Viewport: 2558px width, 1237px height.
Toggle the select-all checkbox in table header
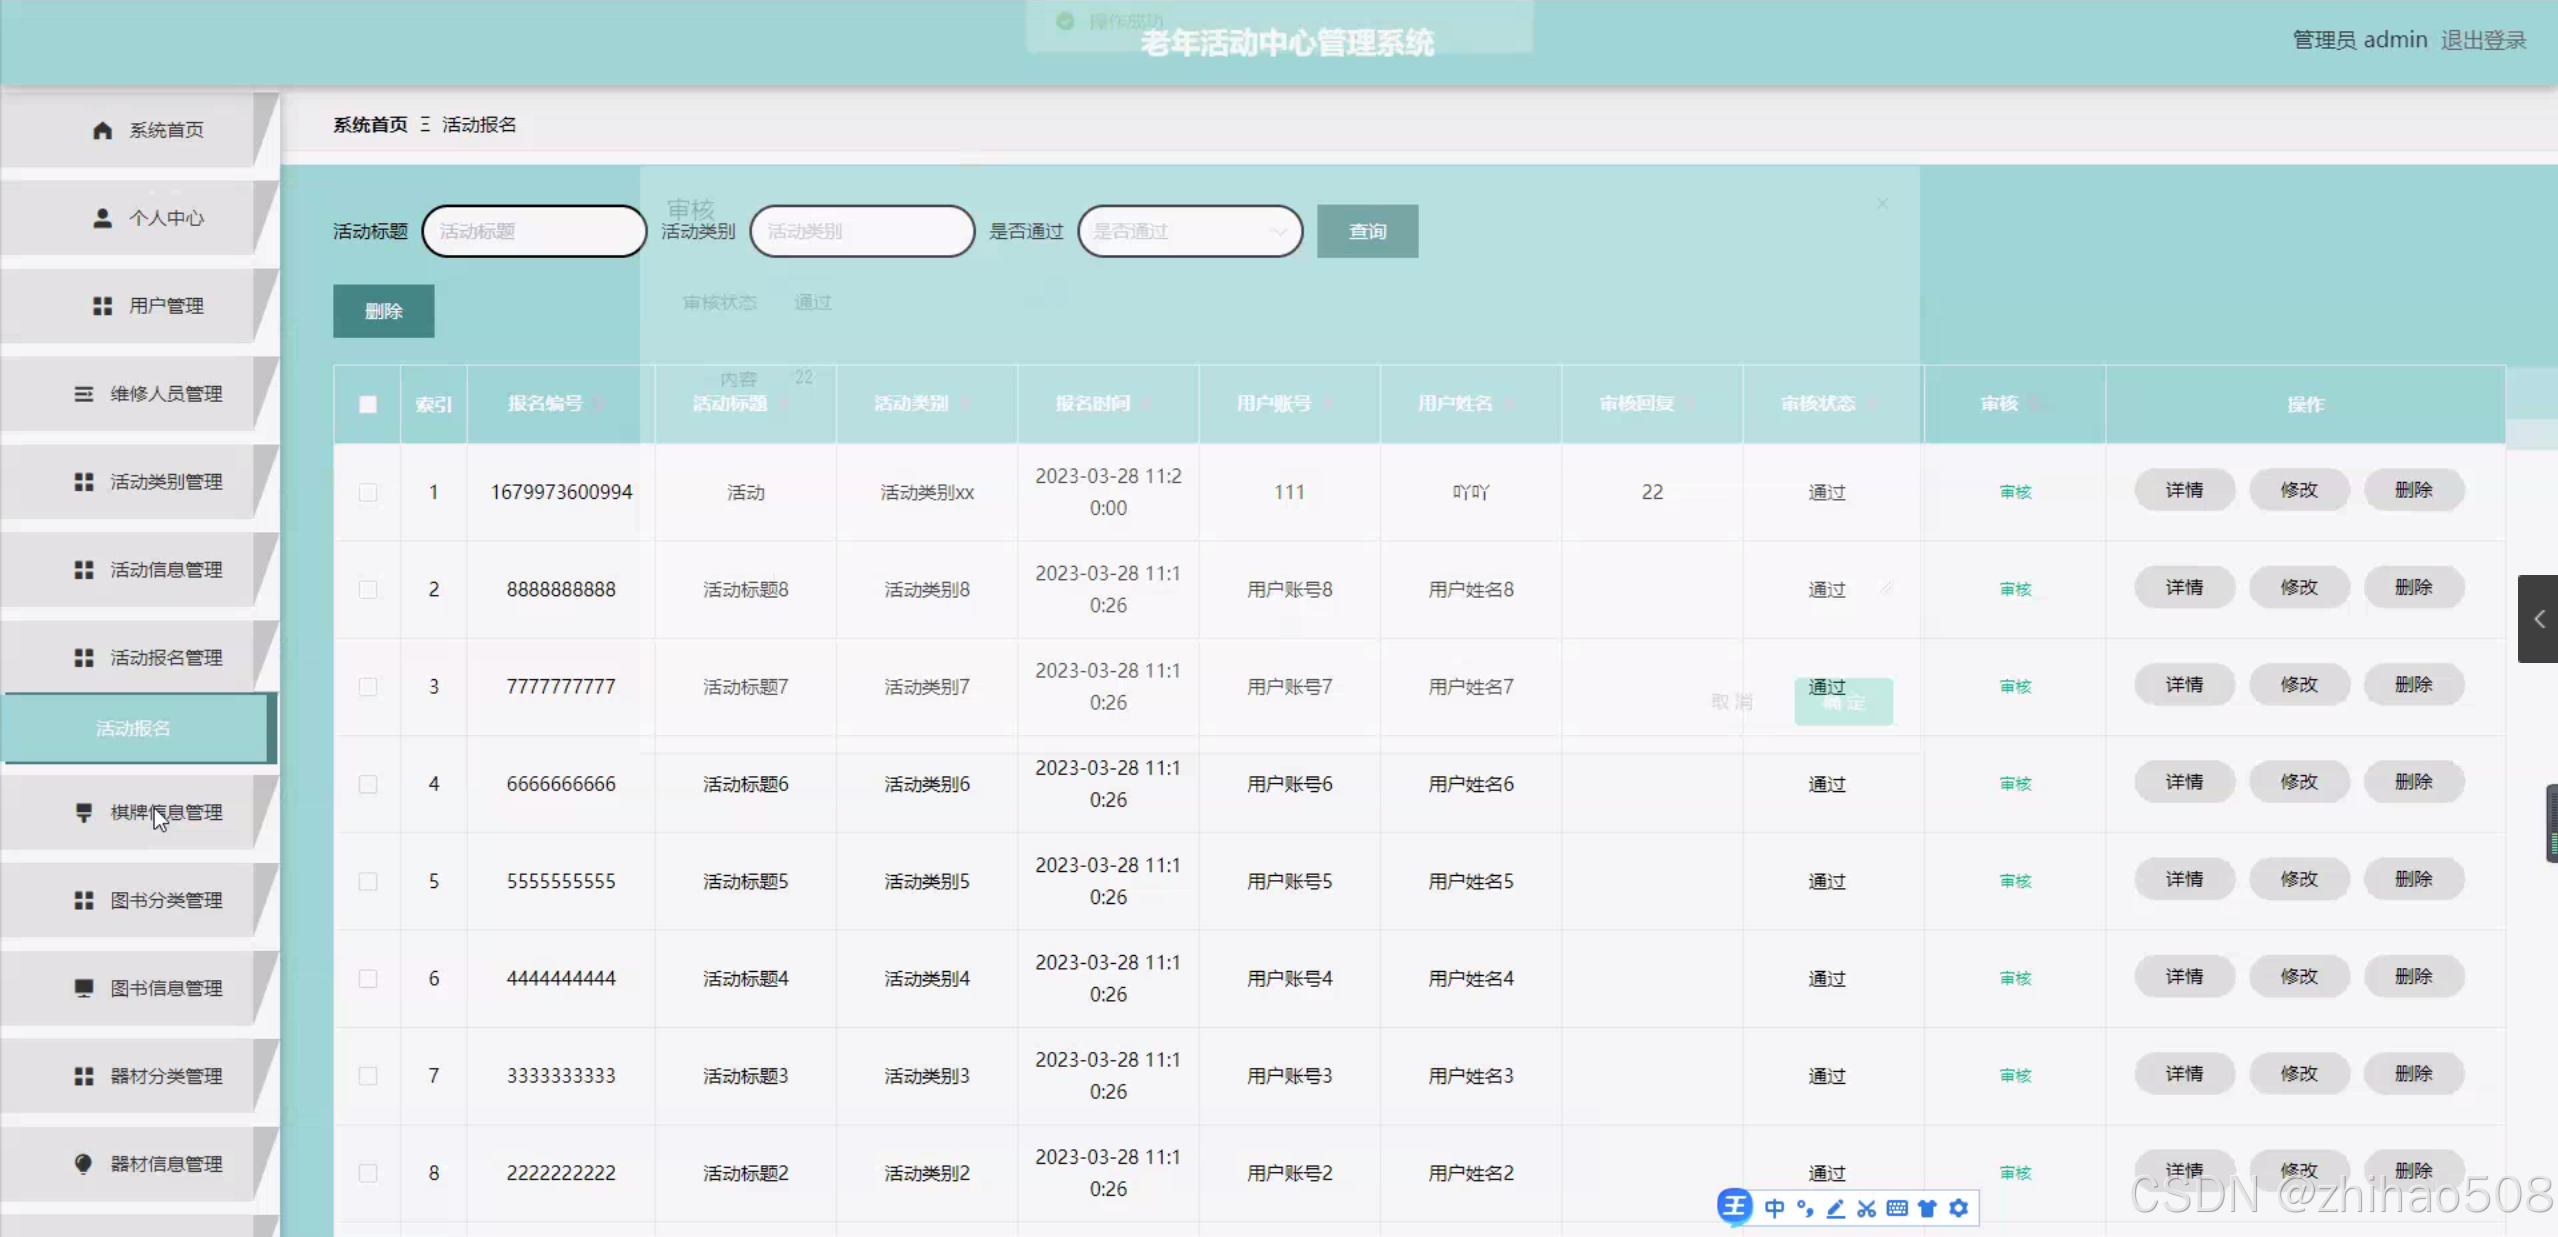coord(368,404)
